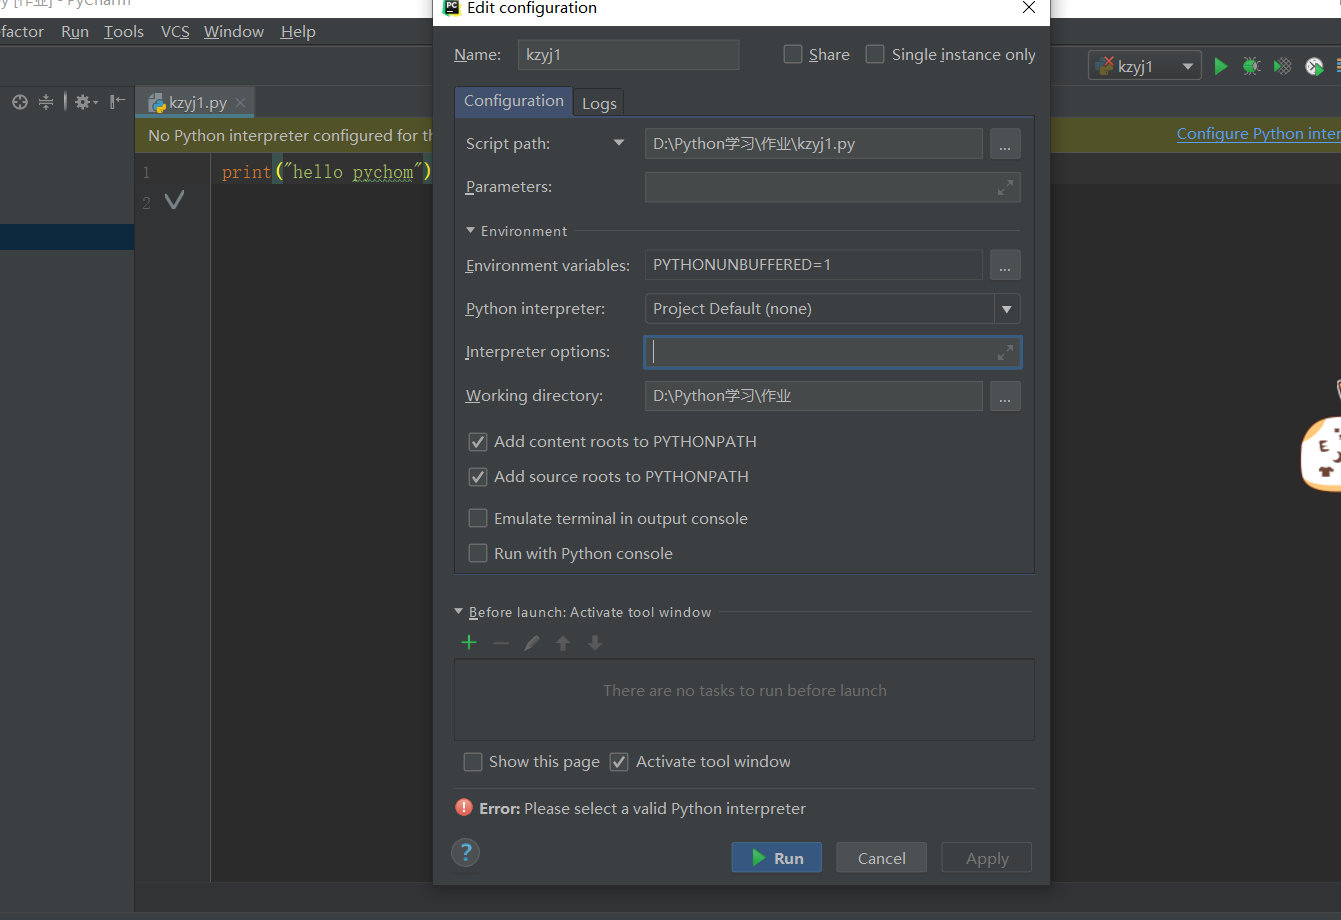Image resolution: width=1341 pixels, height=920 pixels.
Task: Click the move task down arrow
Action: click(x=595, y=643)
